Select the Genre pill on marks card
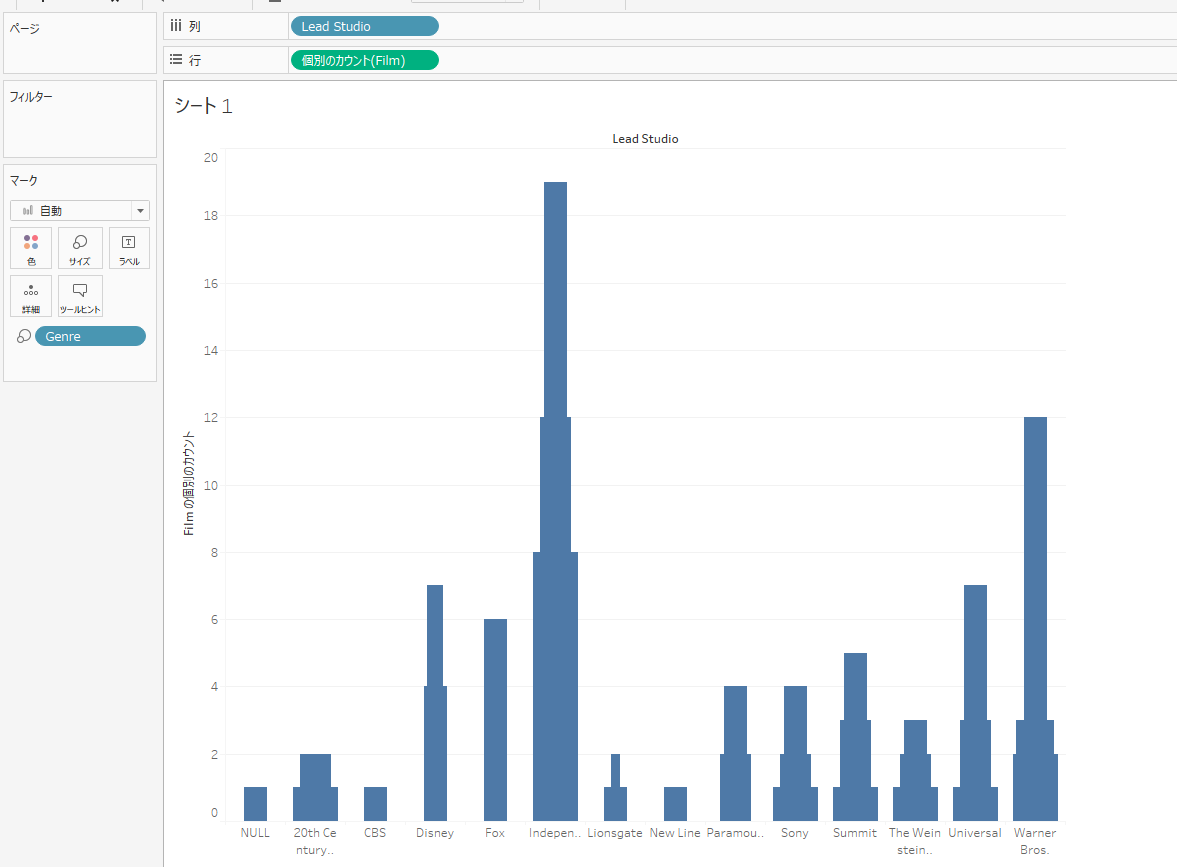The height and width of the screenshot is (867, 1177). 90,336
